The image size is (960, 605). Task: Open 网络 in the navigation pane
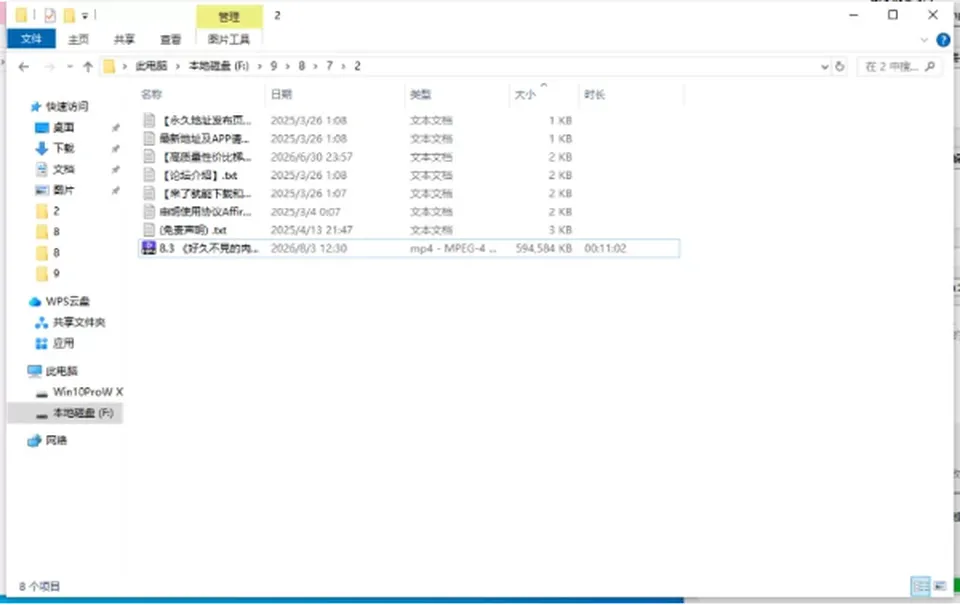coord(56,440)
